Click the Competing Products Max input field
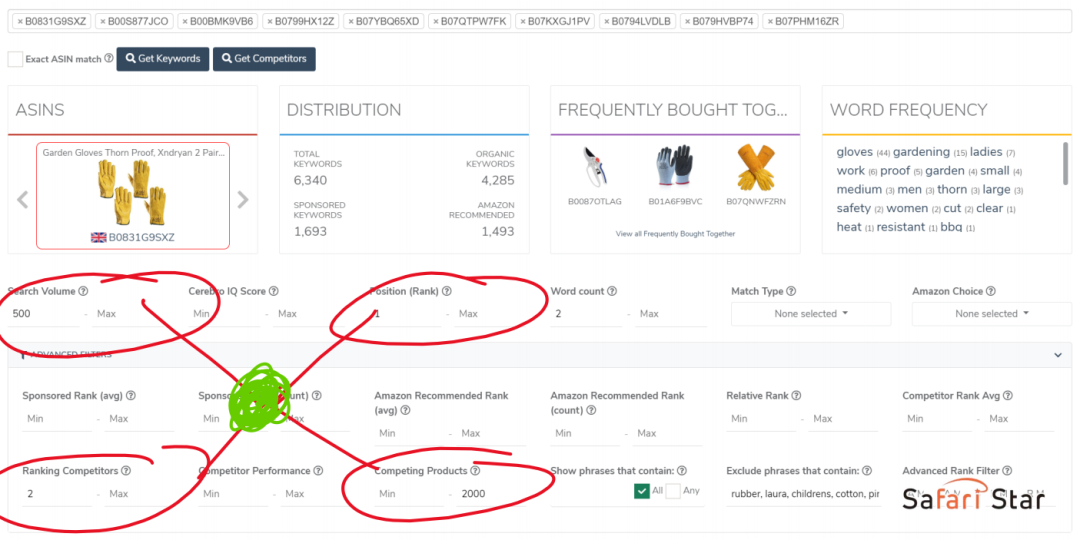 [500, 494]
